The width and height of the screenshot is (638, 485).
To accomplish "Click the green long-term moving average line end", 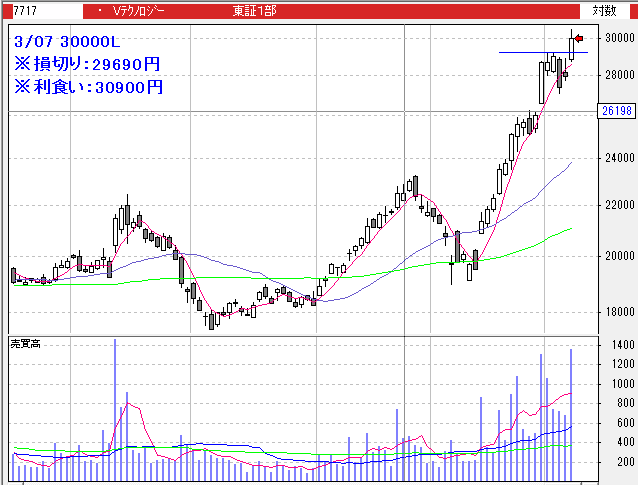I will (570, 229).
